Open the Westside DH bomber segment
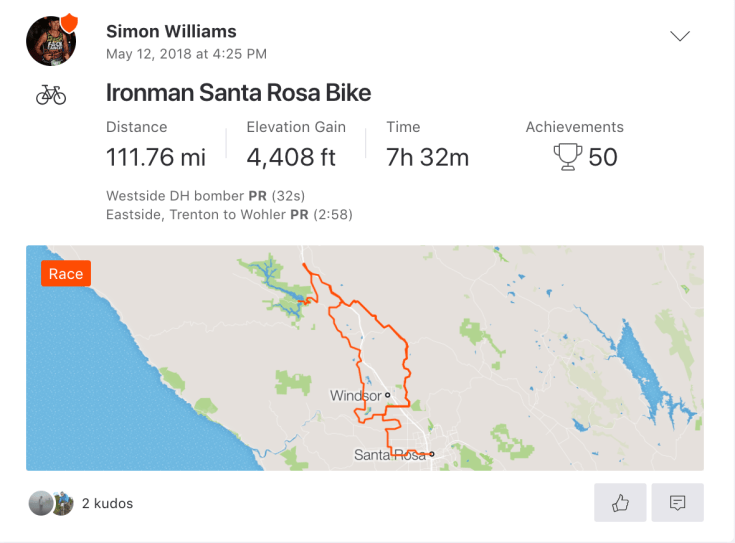Screen dimensions: 735x543 click(x=174, y=195)
